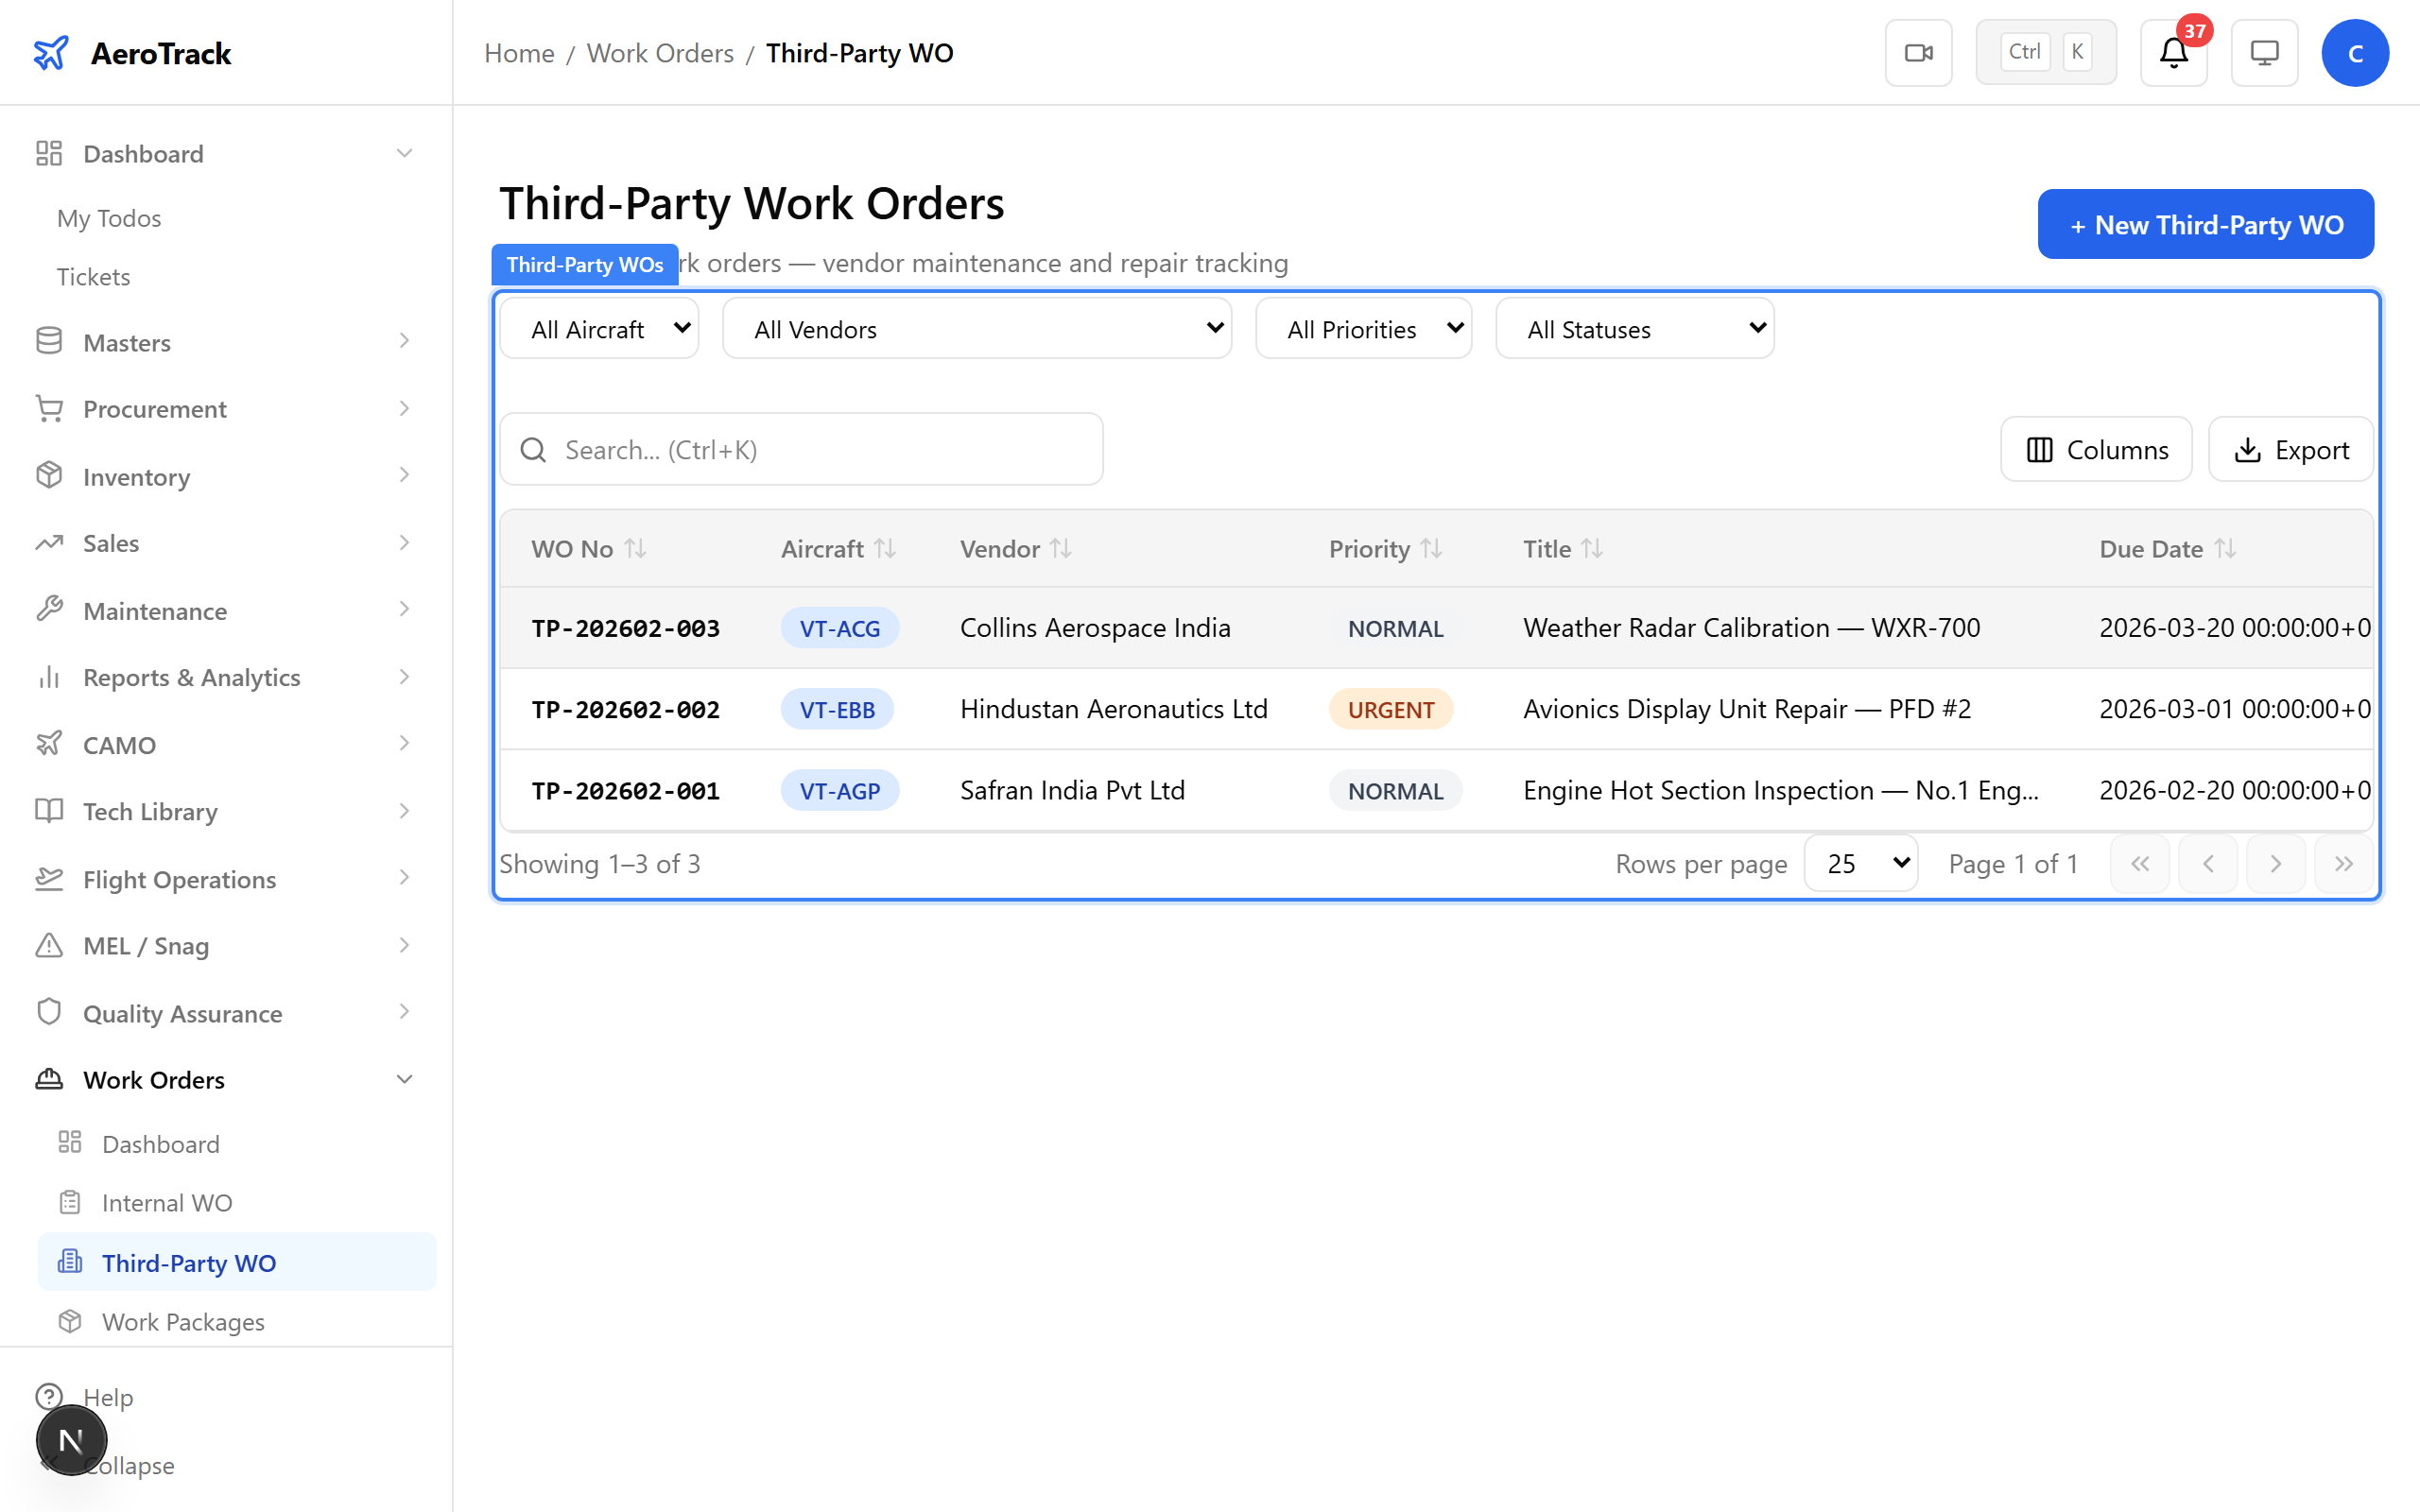Screen dimensions: 2420x1512
Task: Click the video camera icon in header
Action: point(1918,53)
